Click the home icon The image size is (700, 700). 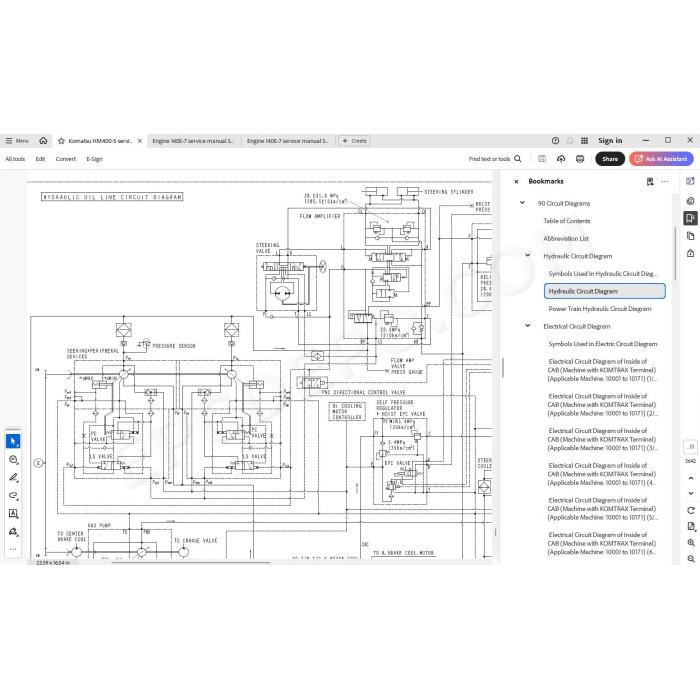click(43, 141)
